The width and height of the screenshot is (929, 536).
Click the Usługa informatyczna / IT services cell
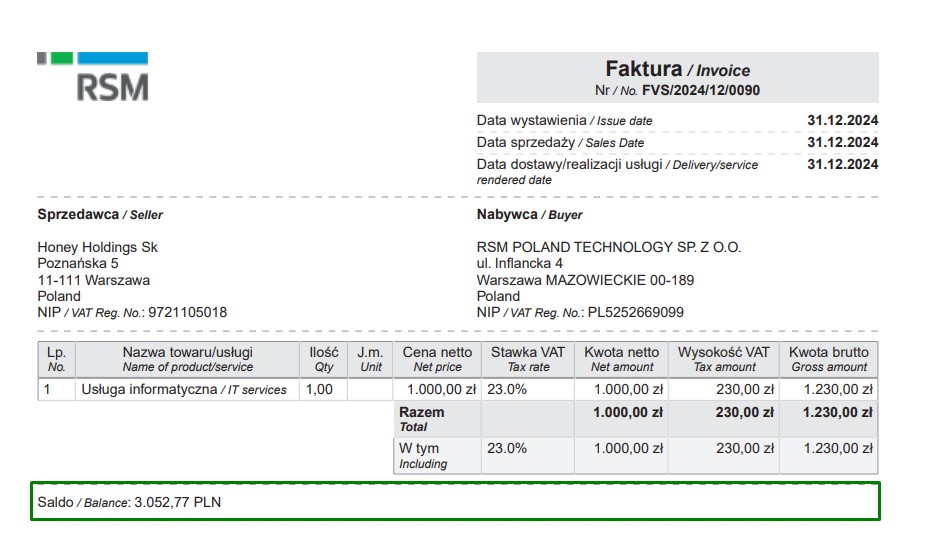183,390
